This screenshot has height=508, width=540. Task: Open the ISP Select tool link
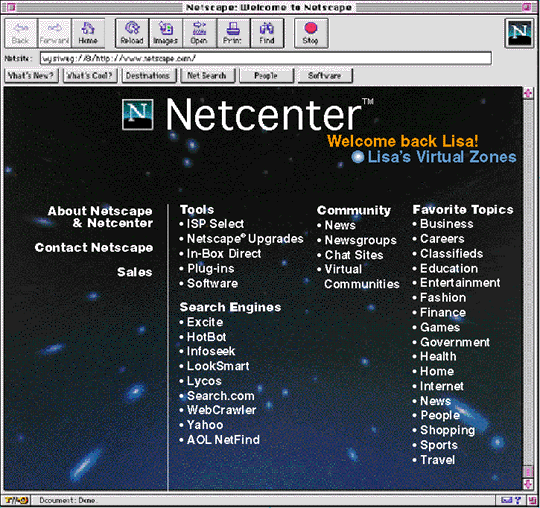coord(215,224)
